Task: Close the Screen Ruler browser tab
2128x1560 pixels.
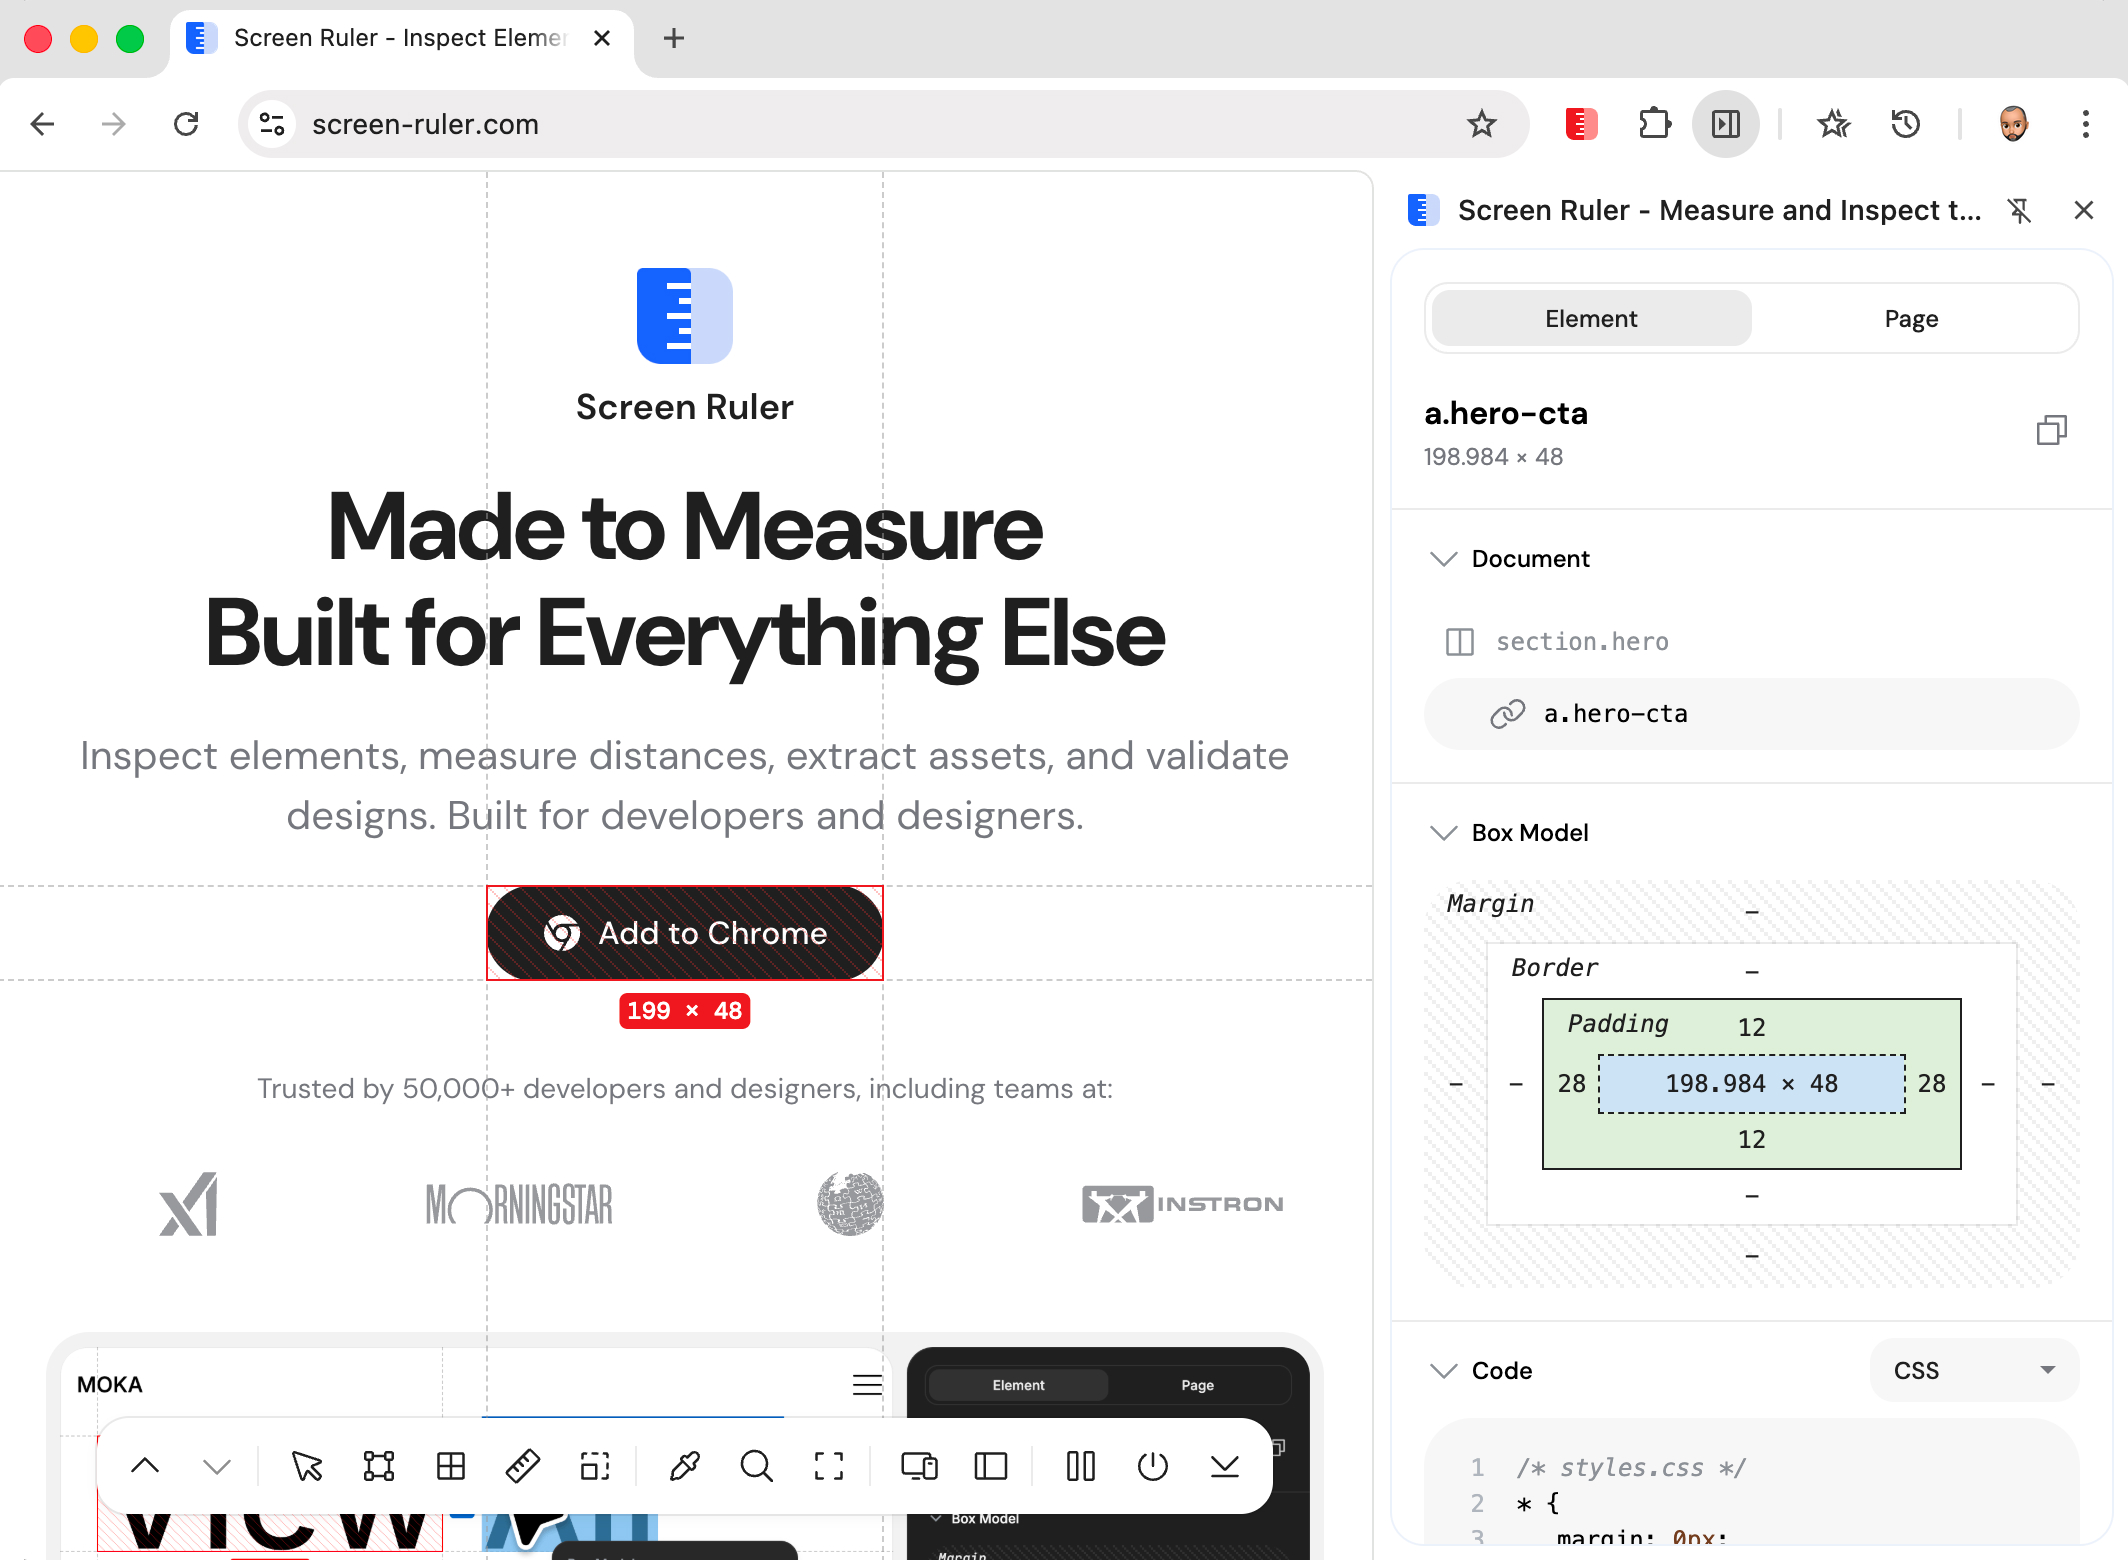Action: pos(602,39)
